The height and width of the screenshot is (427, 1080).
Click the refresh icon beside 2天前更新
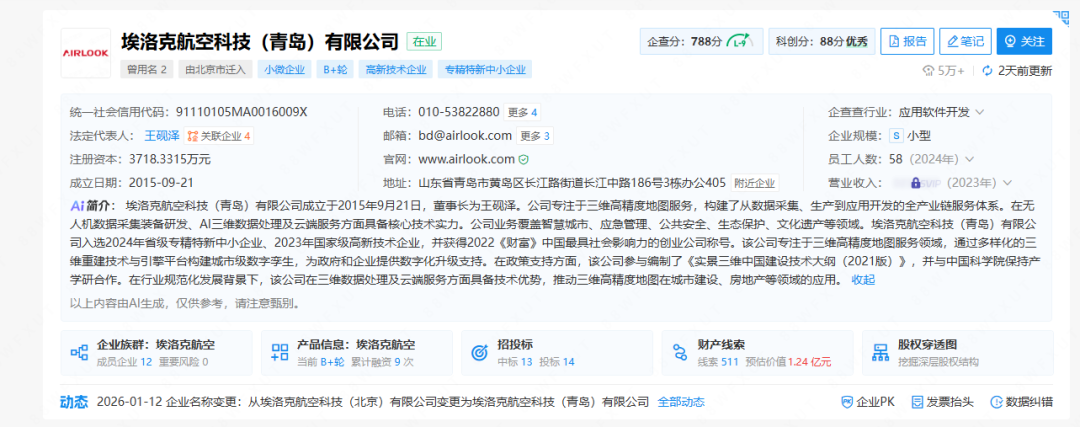[987, 71]
